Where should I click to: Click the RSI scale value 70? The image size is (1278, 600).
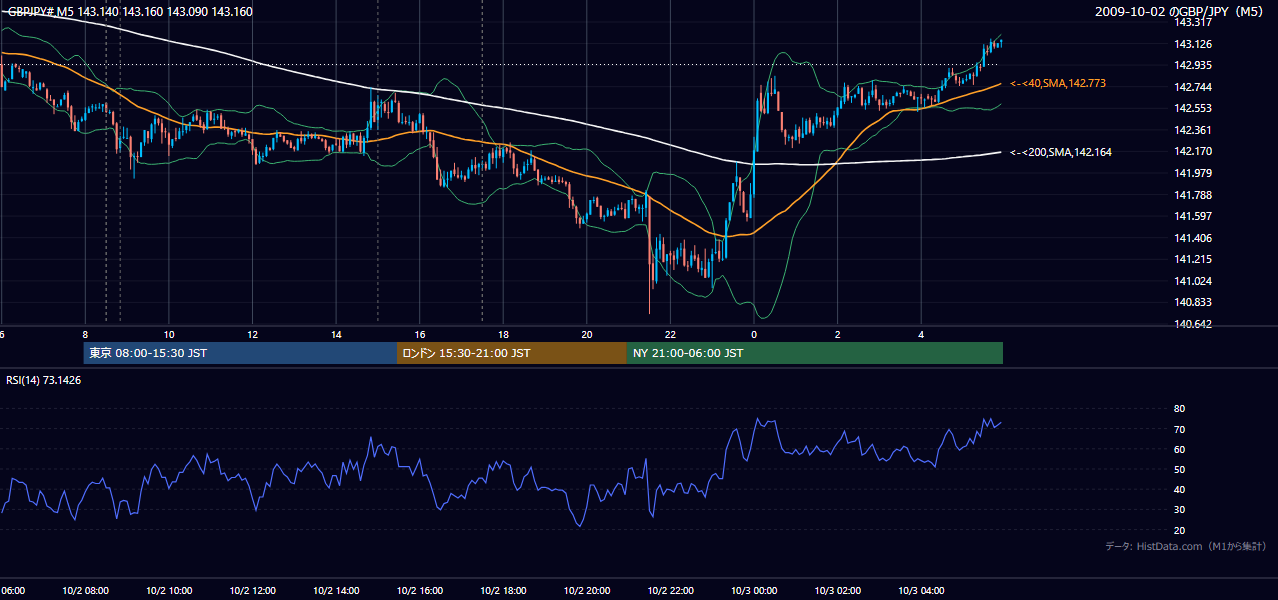coord(1179,429)
